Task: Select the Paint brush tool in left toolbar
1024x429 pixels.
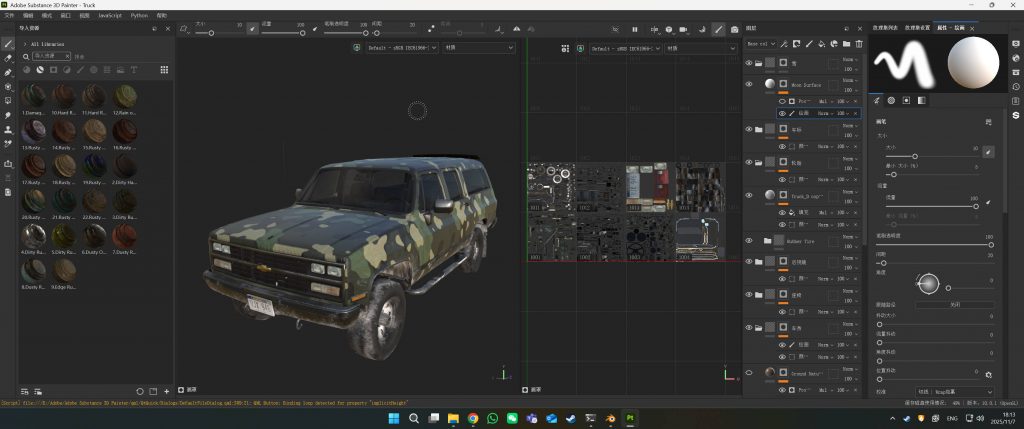Action: pos(9,44)
